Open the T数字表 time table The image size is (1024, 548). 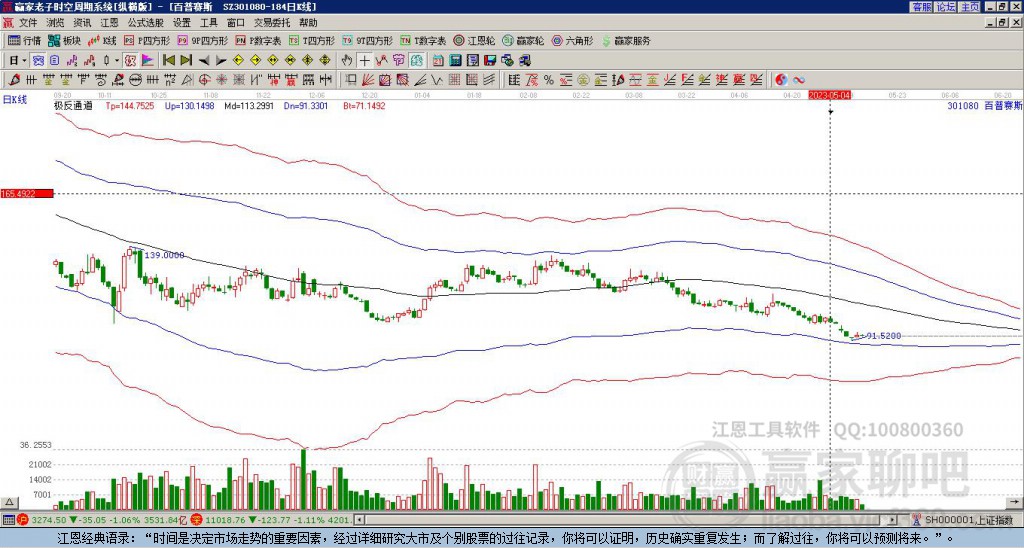point(423,40)
